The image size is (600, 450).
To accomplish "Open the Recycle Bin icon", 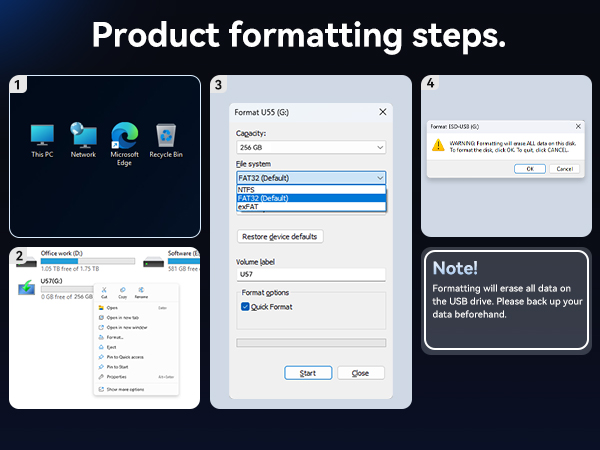I will point(166,140).
